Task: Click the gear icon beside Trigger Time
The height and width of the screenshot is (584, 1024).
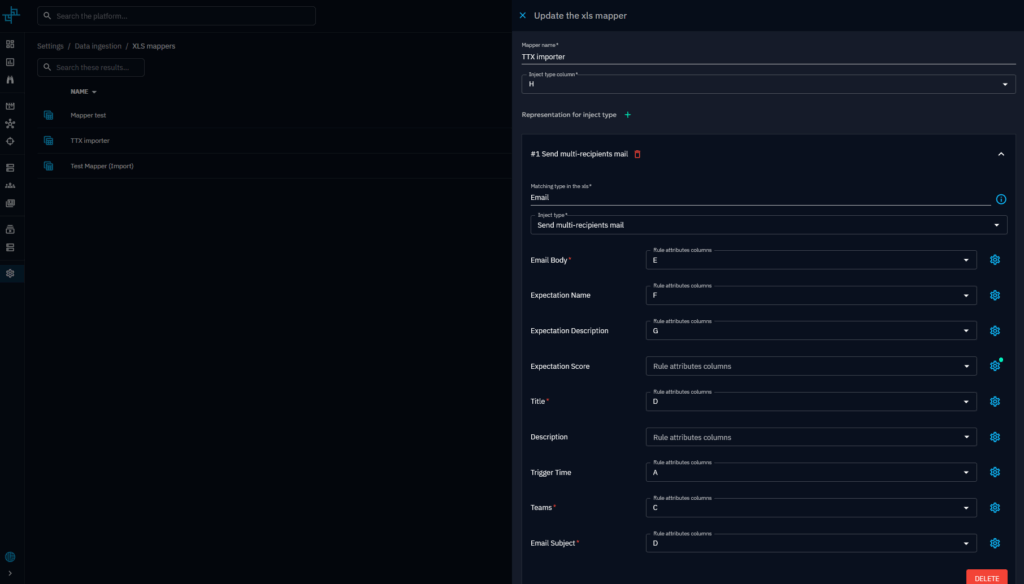Action: 994,472
